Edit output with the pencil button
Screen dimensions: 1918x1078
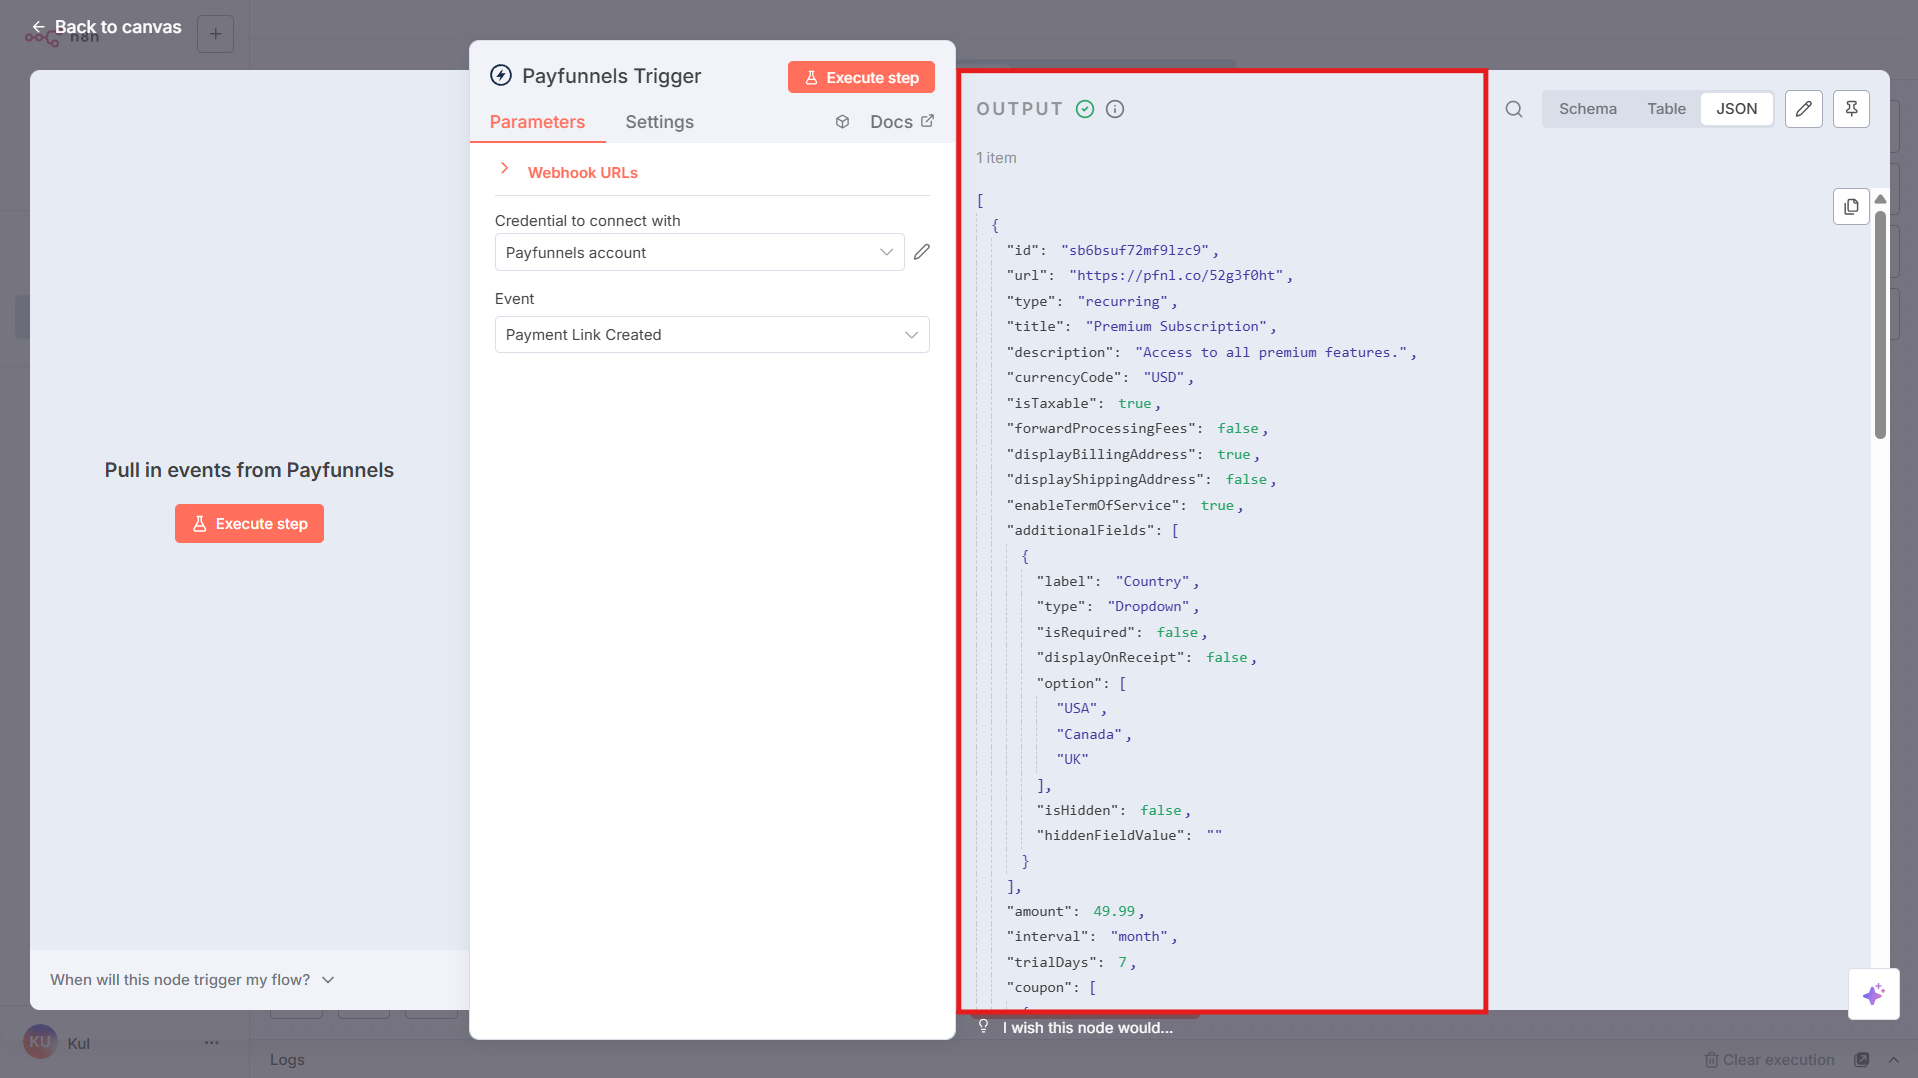(x=1803, y=109)
